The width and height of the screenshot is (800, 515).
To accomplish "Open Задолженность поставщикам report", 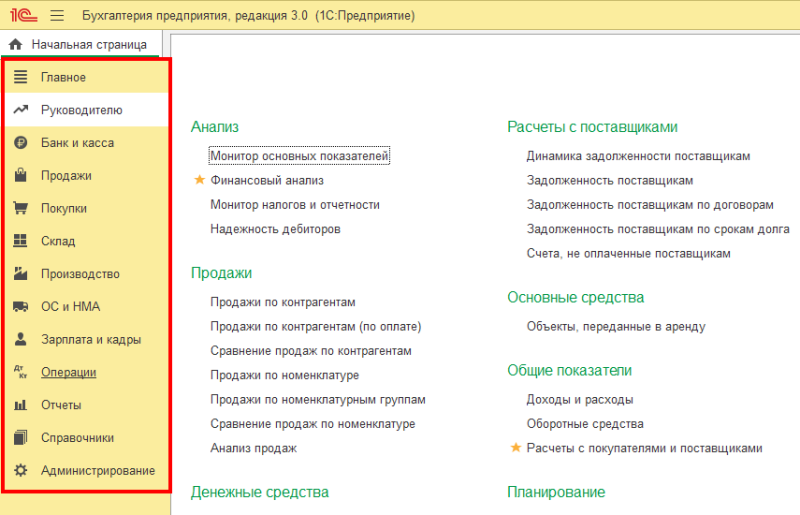I will (x=609, y=180).
